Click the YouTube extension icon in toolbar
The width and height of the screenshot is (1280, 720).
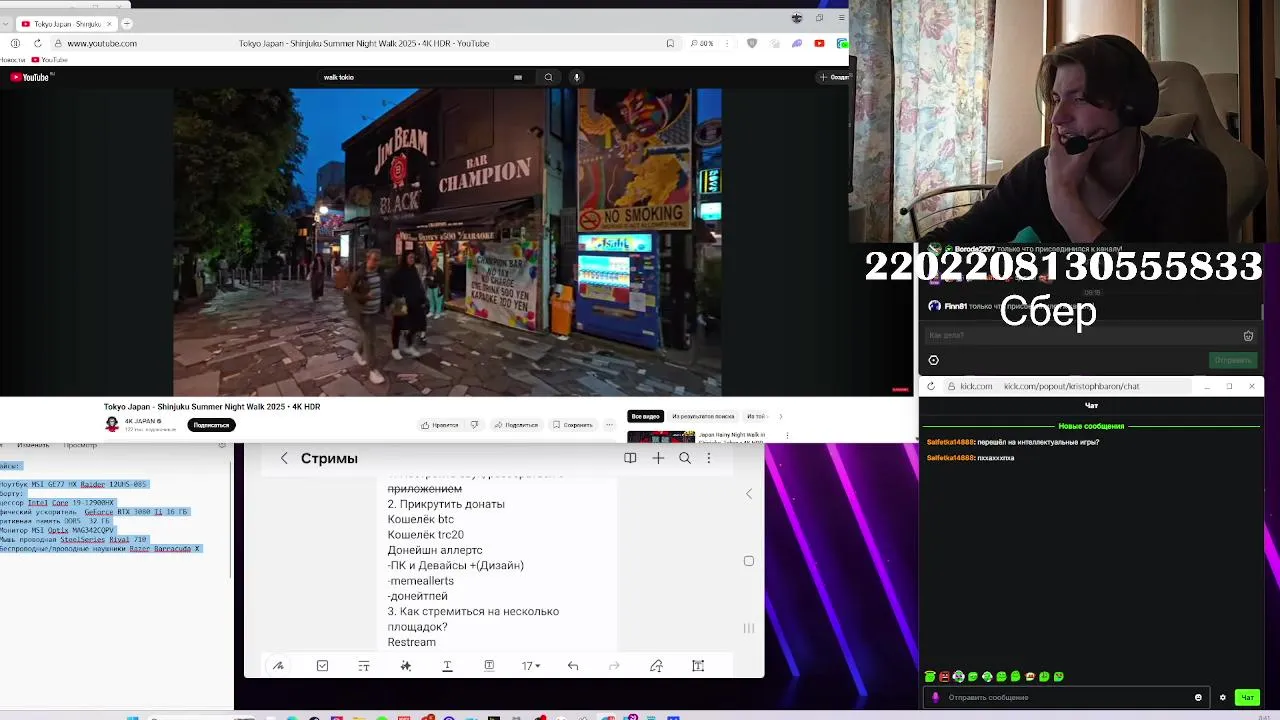pos(819,43)
